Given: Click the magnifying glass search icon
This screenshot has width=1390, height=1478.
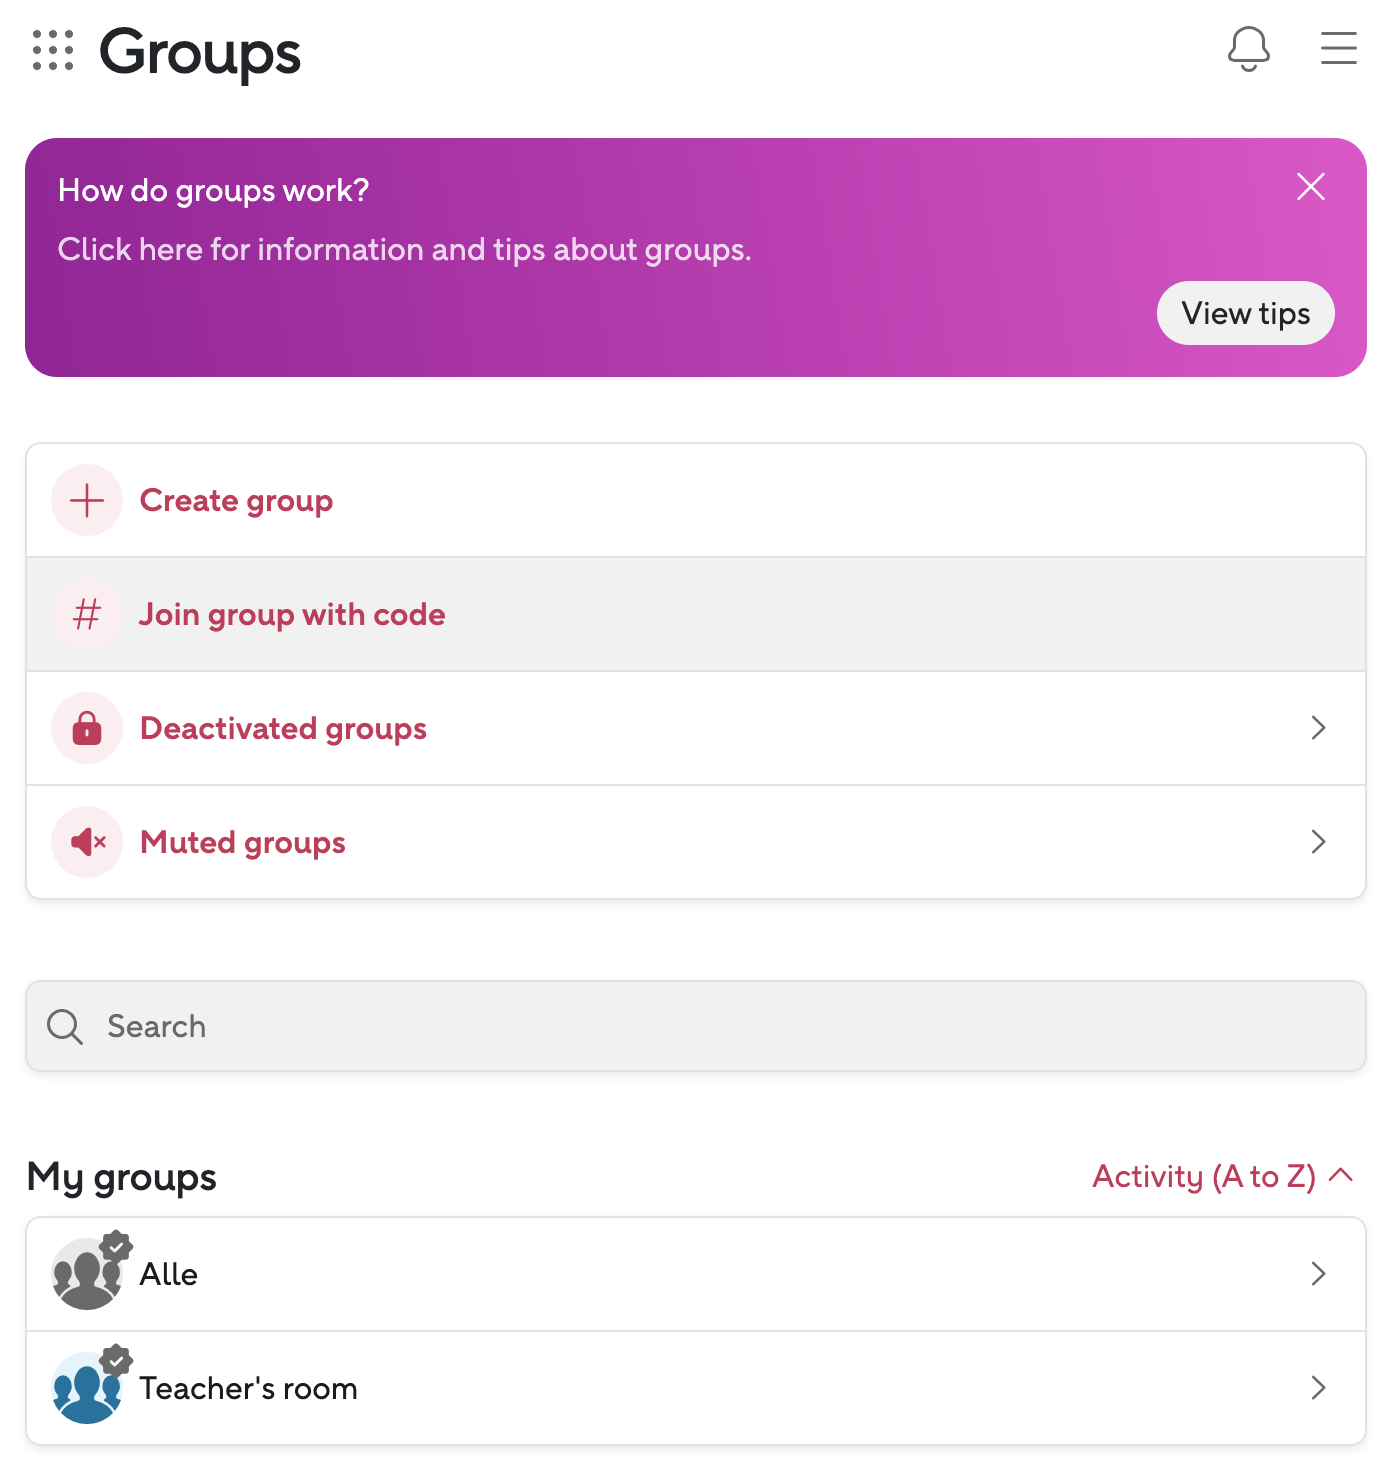Looking at the screenshot, I should click(x=65, y=1026).
